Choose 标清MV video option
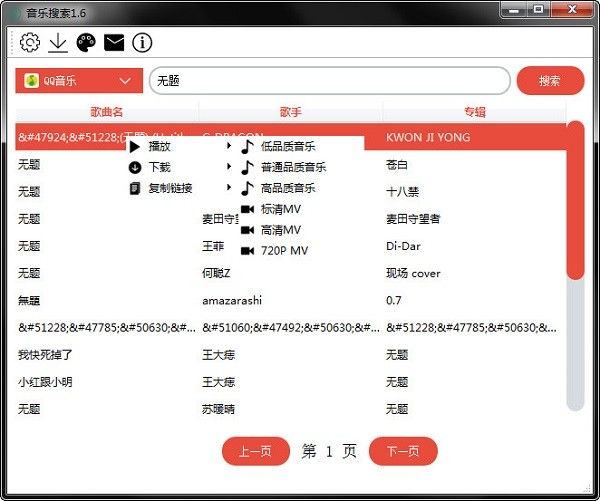 280,209
